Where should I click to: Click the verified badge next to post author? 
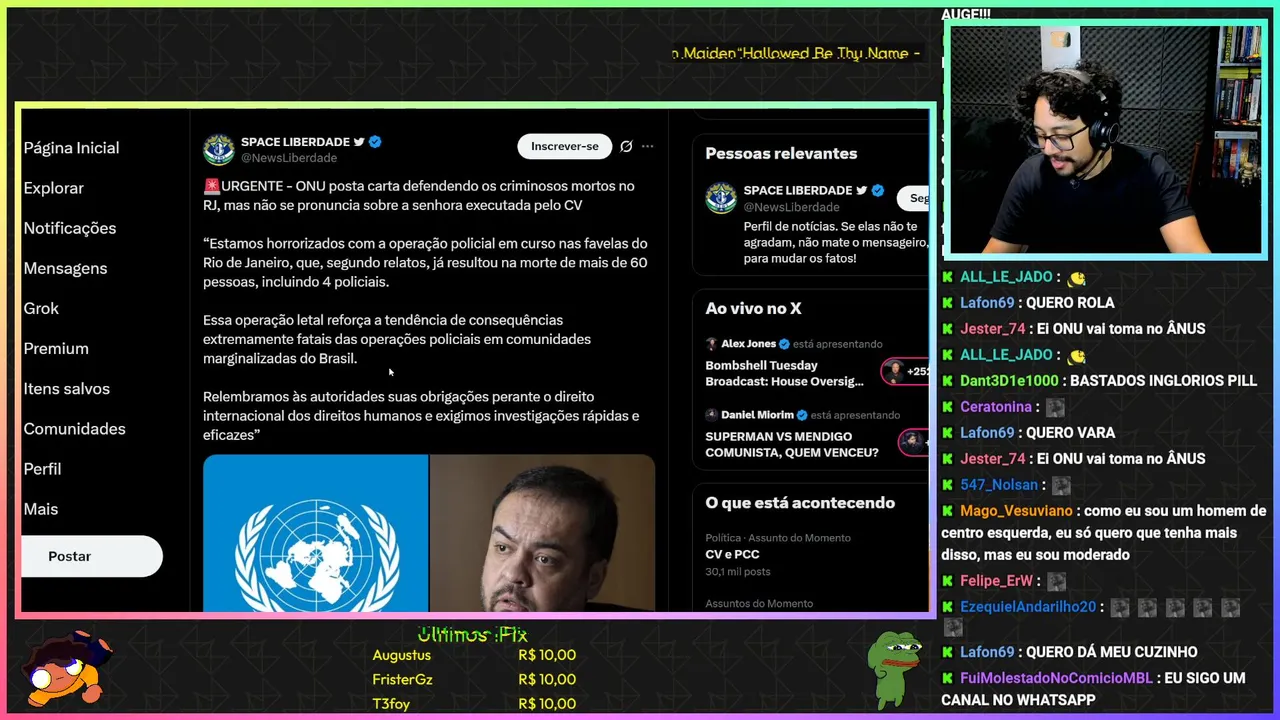pyautogui.click(x=375, y=142)
